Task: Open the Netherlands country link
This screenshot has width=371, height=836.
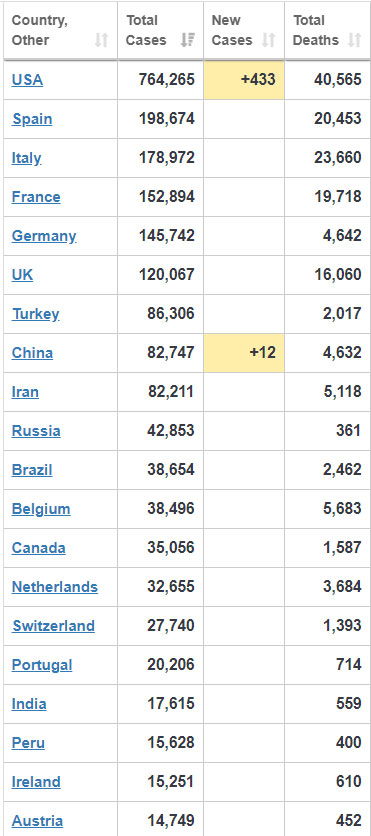Action: click(55, 587)
